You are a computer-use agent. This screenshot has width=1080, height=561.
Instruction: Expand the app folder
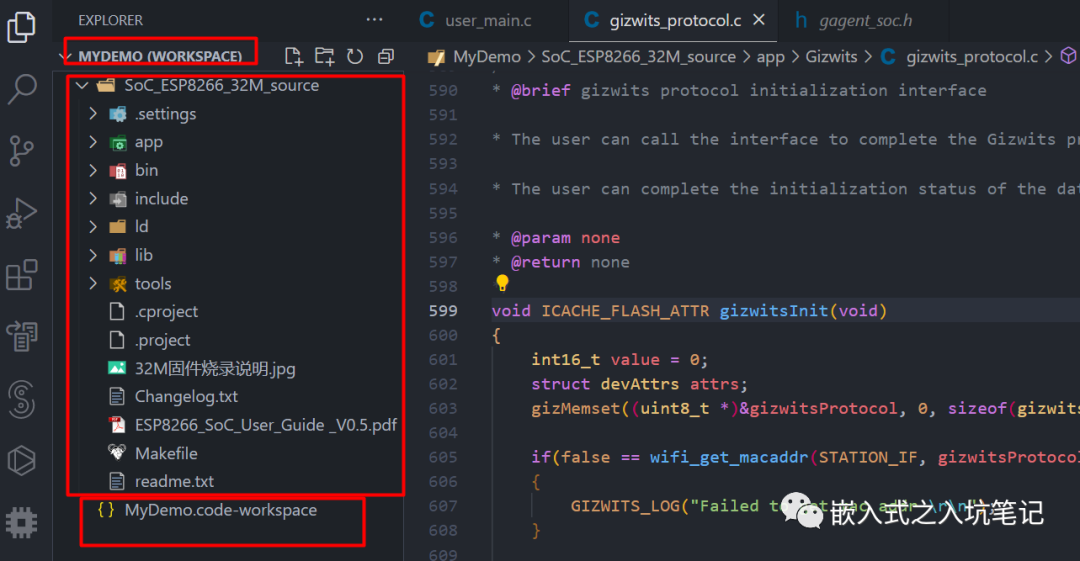149,143
